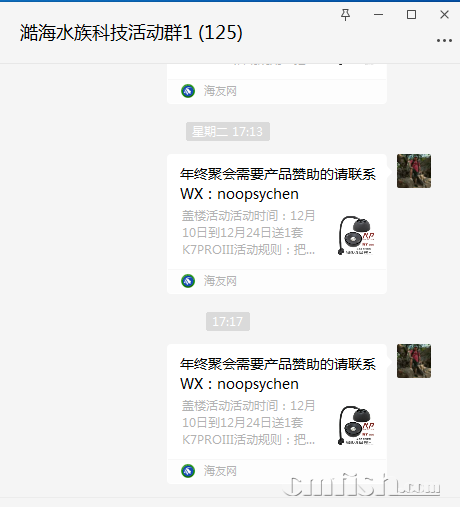Maximize the chat window

pyautogui.click(x=411, y=15)
